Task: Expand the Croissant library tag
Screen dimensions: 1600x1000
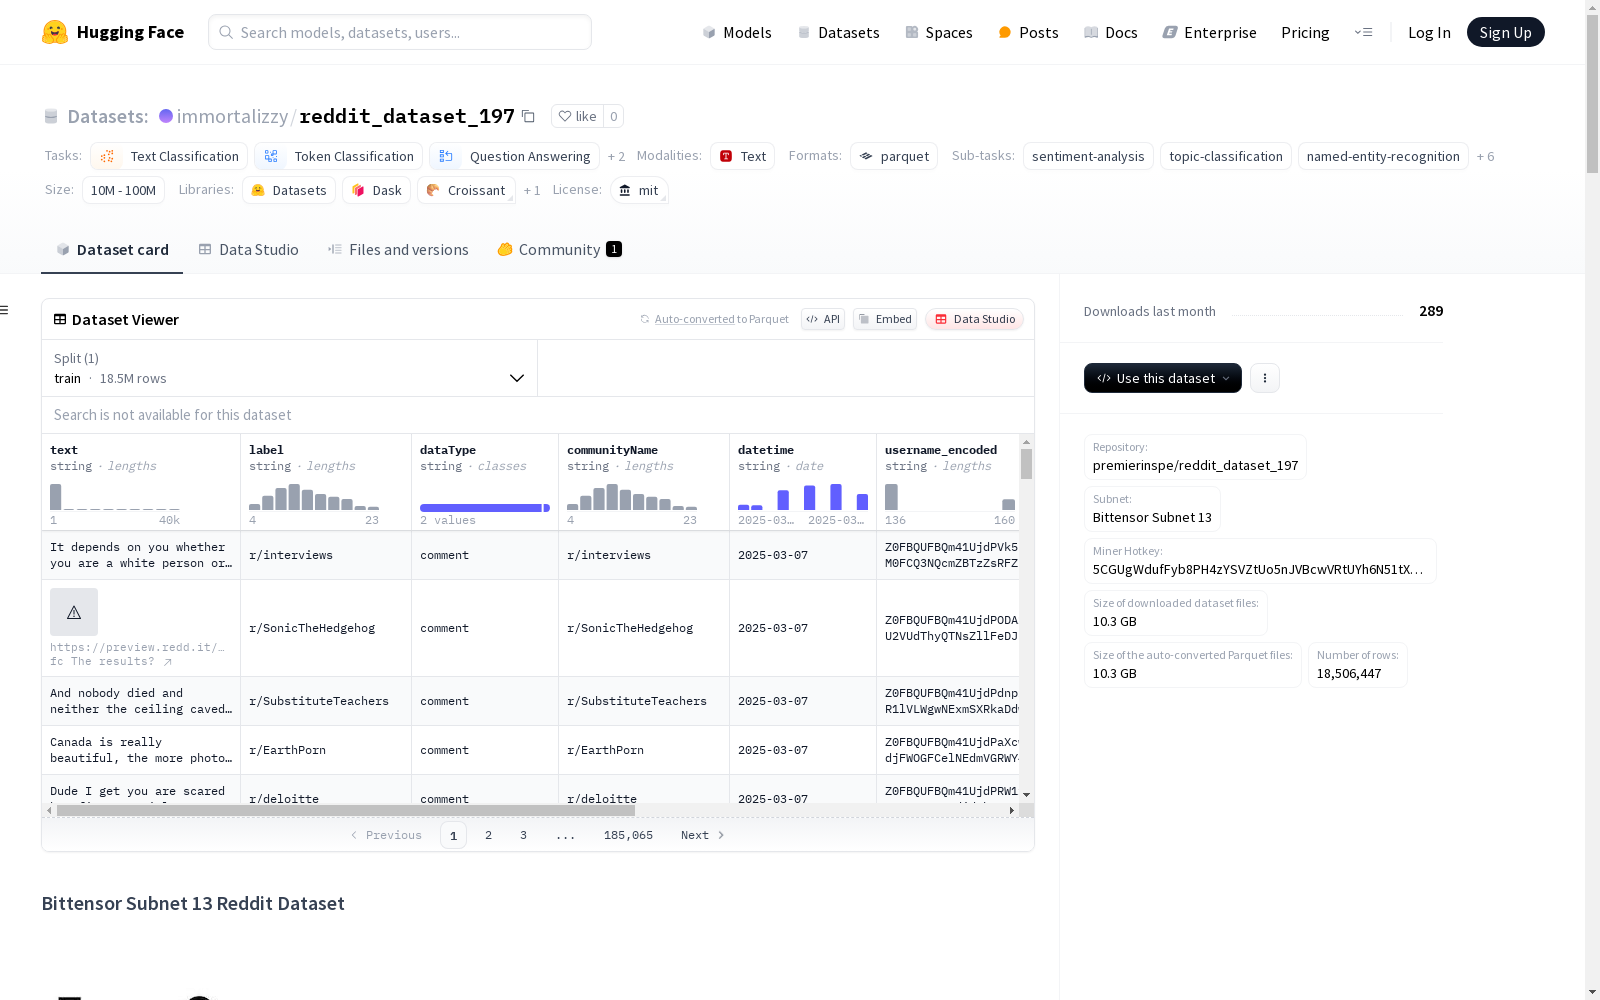Action: click(466, 190)
